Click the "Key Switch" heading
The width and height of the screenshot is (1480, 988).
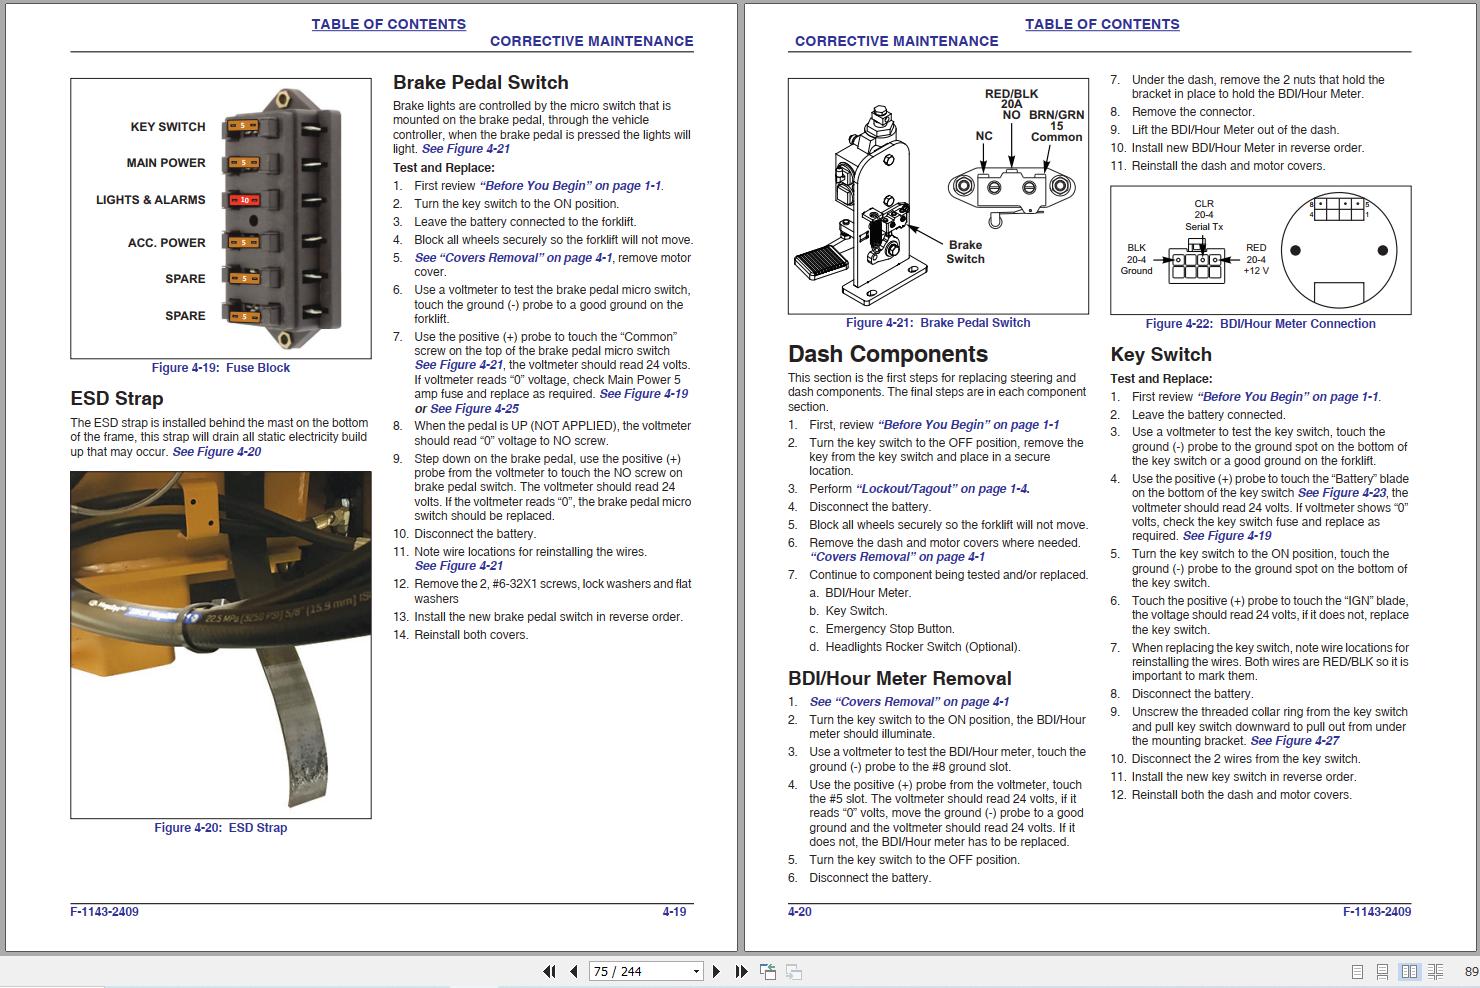coord(1161,354)
